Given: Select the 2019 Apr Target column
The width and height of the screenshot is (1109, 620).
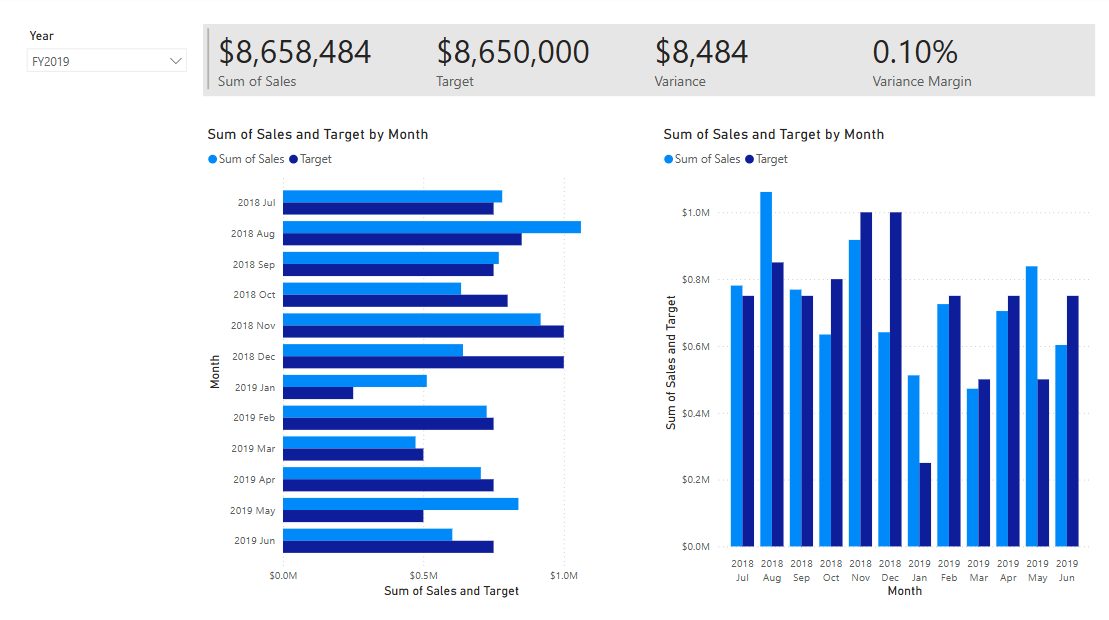Looking at the screenshot, I should coord(1014,421).
